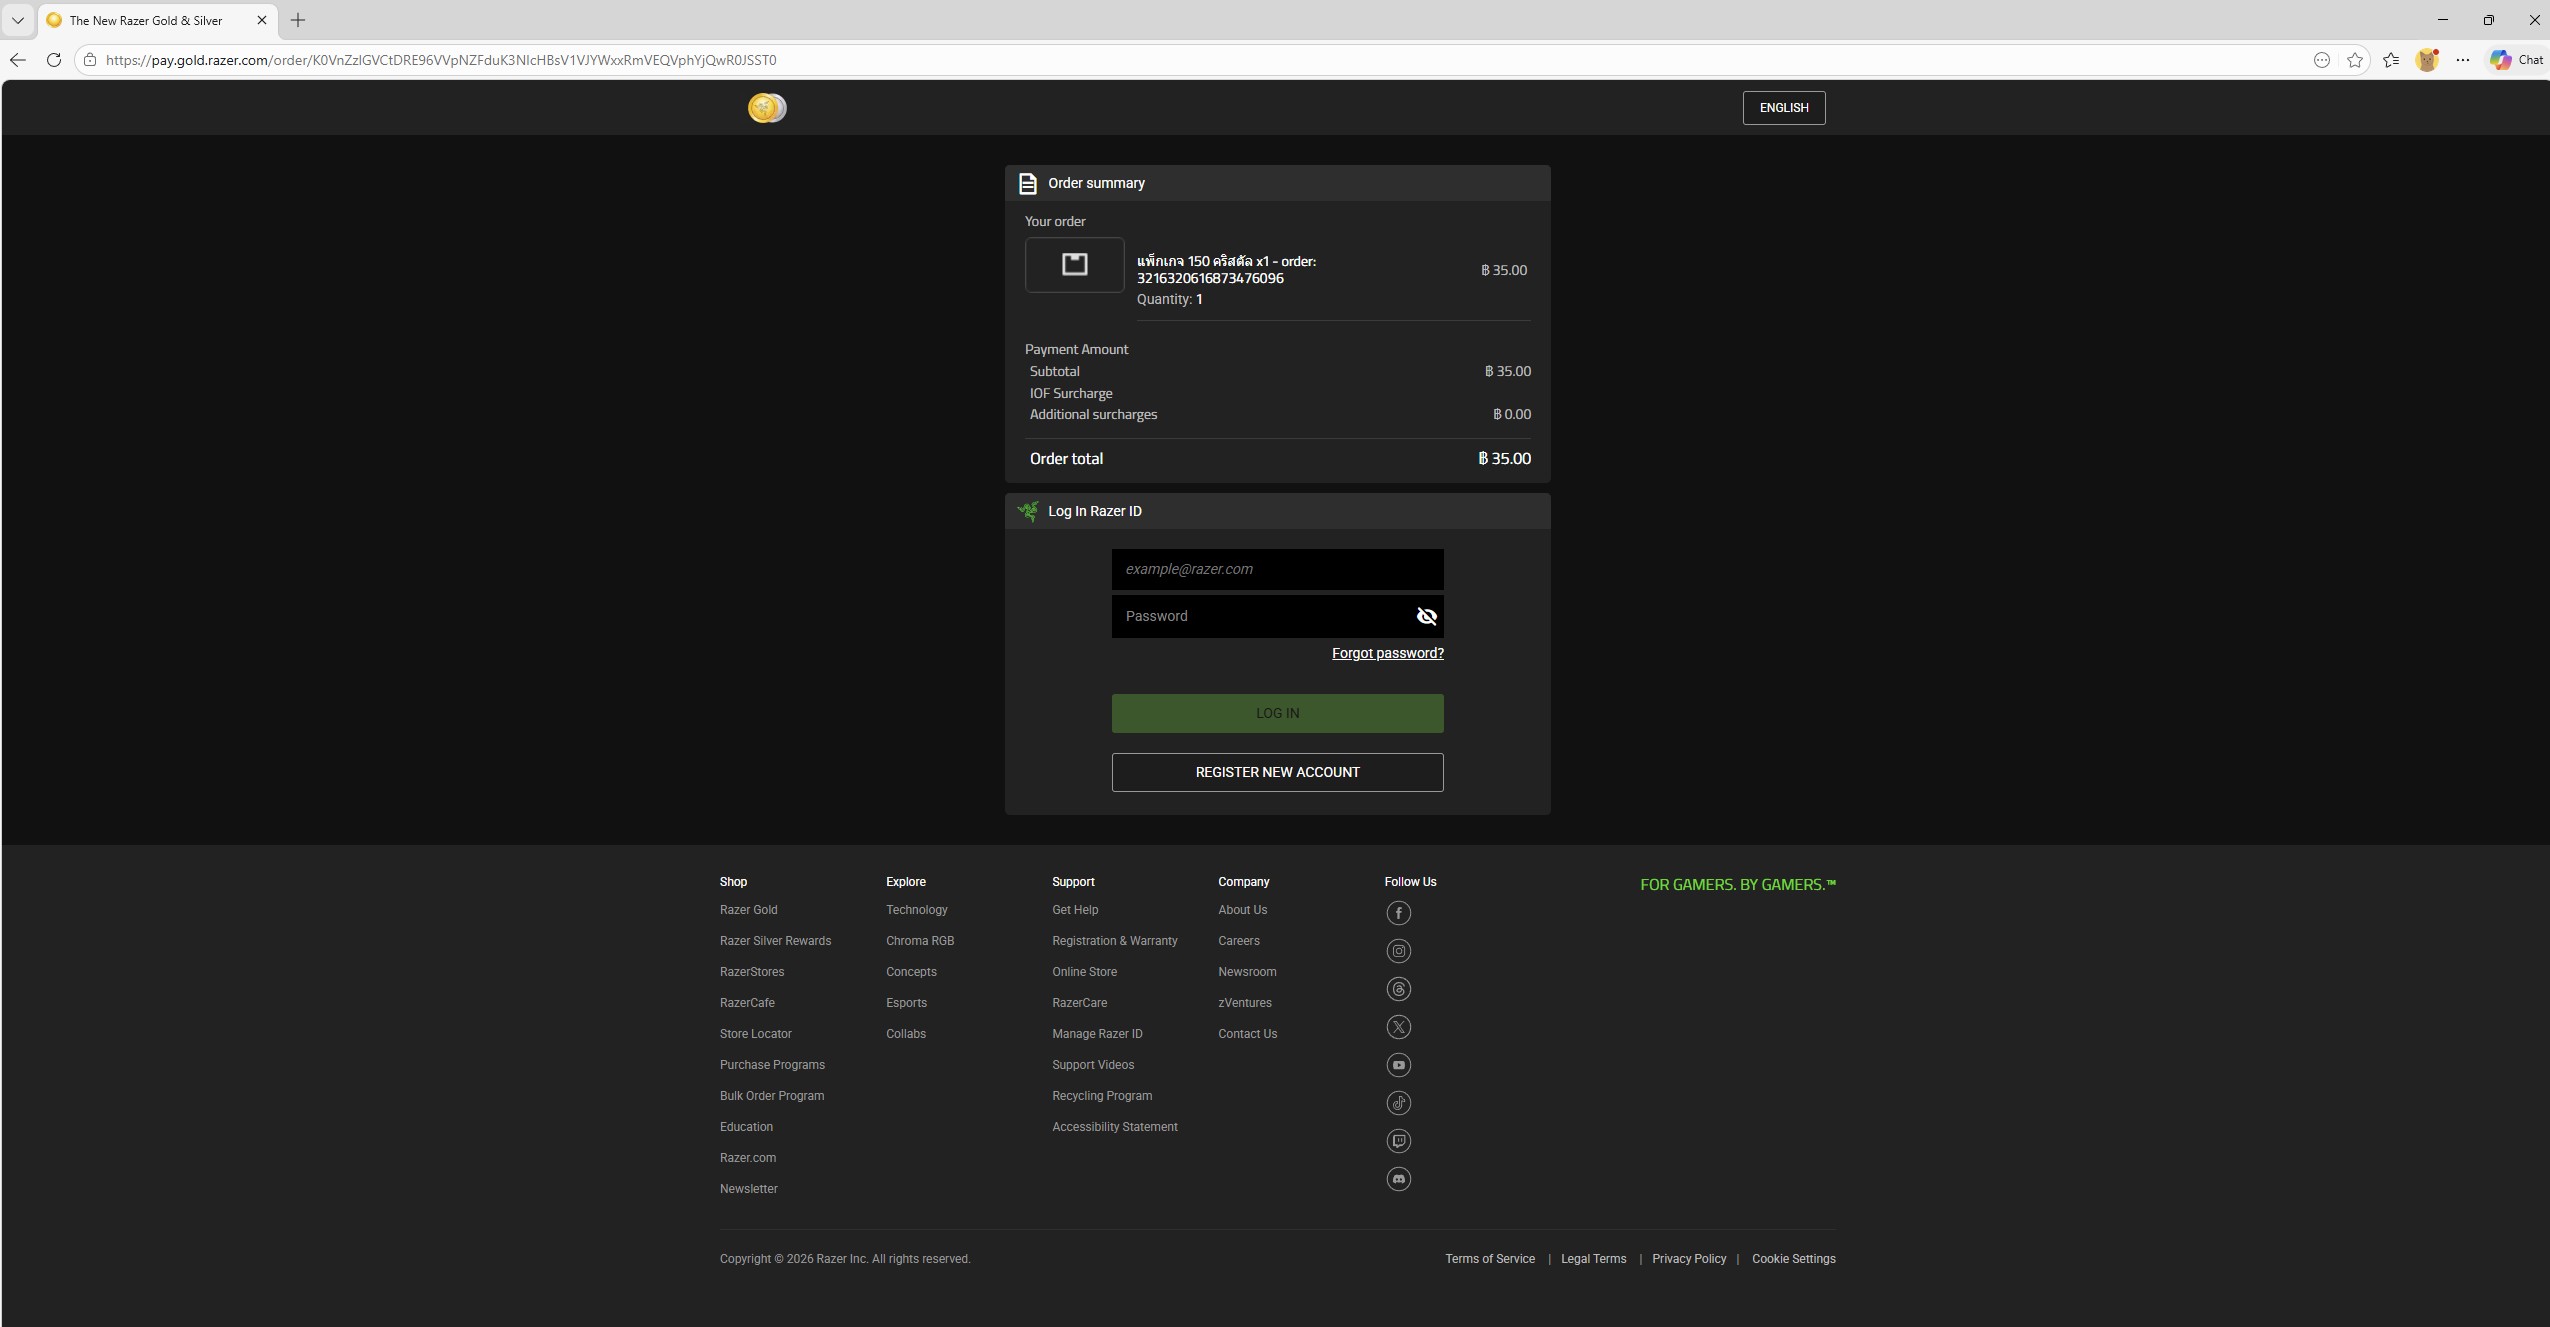Click the Forgot password? link

click(x=1387, y=653)
